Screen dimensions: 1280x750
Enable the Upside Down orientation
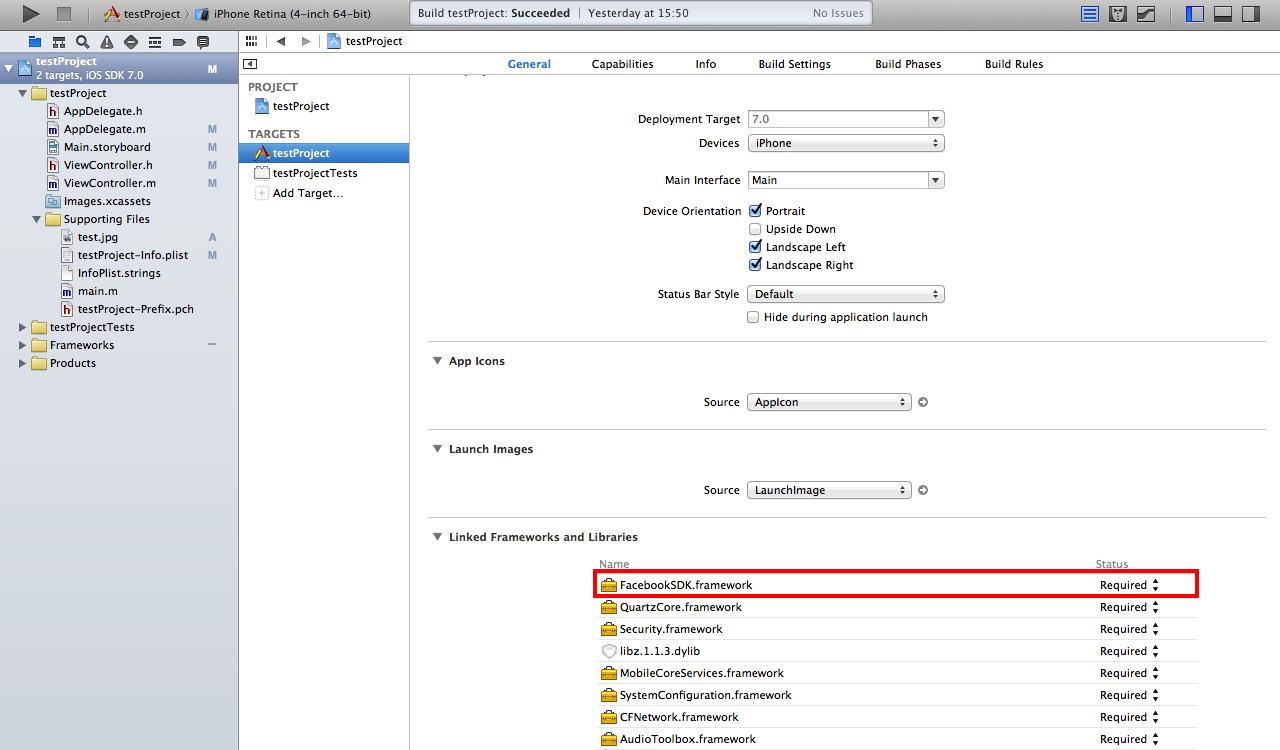click(755, 229)
